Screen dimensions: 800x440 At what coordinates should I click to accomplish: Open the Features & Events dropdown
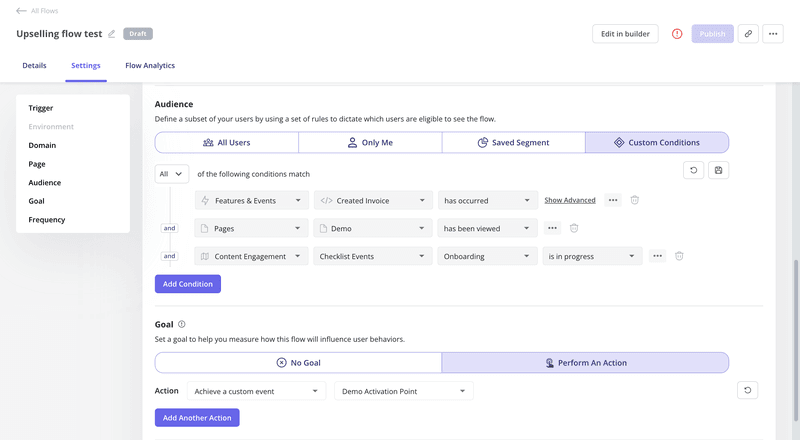point(252,201)
